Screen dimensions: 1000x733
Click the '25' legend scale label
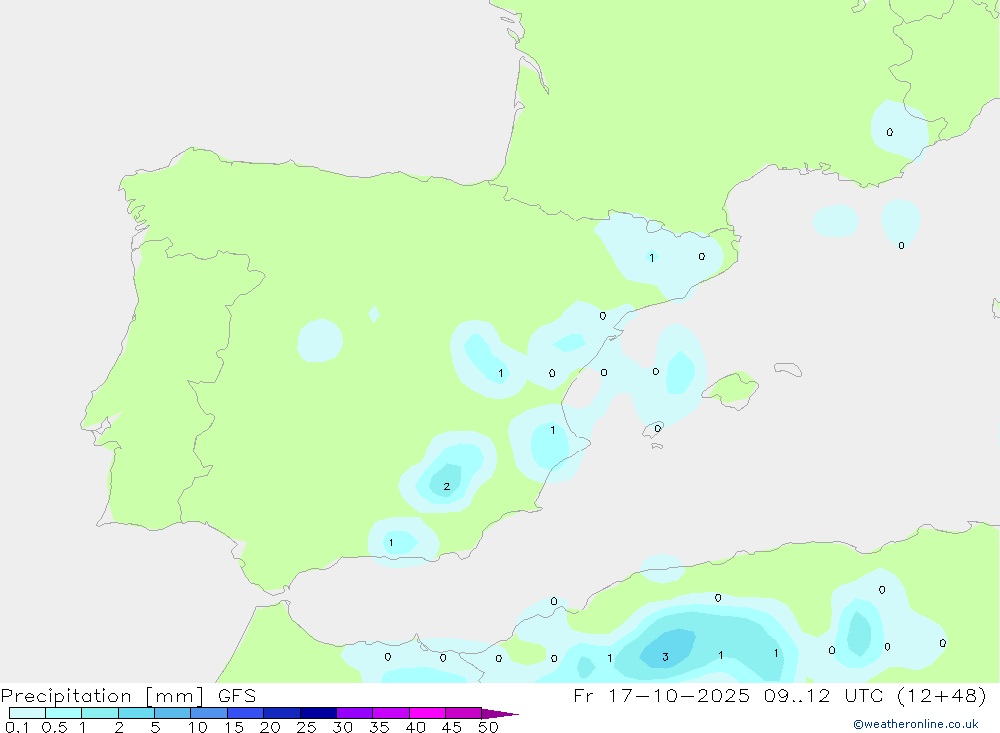(306, 727)
